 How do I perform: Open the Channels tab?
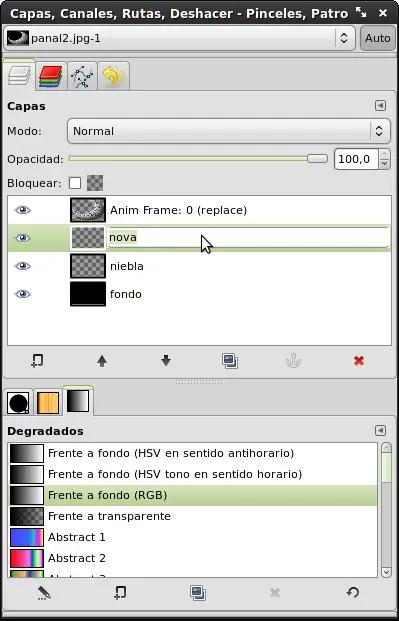click(x=51, y=76)
